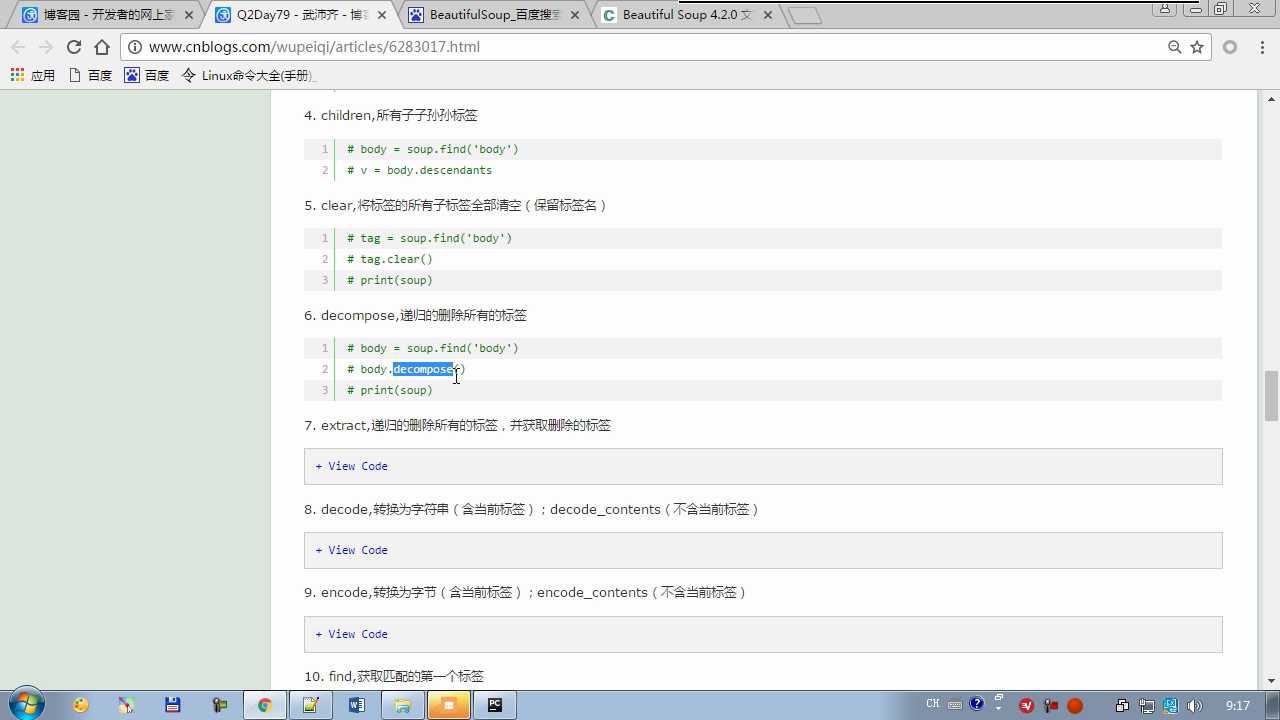Viewport: 1280px width, 720px height.
Task: View site information icon before the URL
Action: [135, 47]
